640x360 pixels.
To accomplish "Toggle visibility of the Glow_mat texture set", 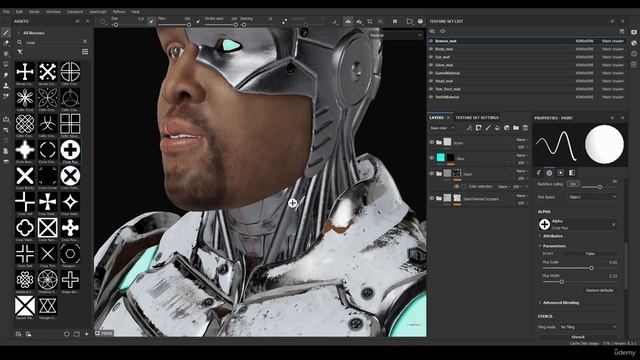I will (431, 65).
